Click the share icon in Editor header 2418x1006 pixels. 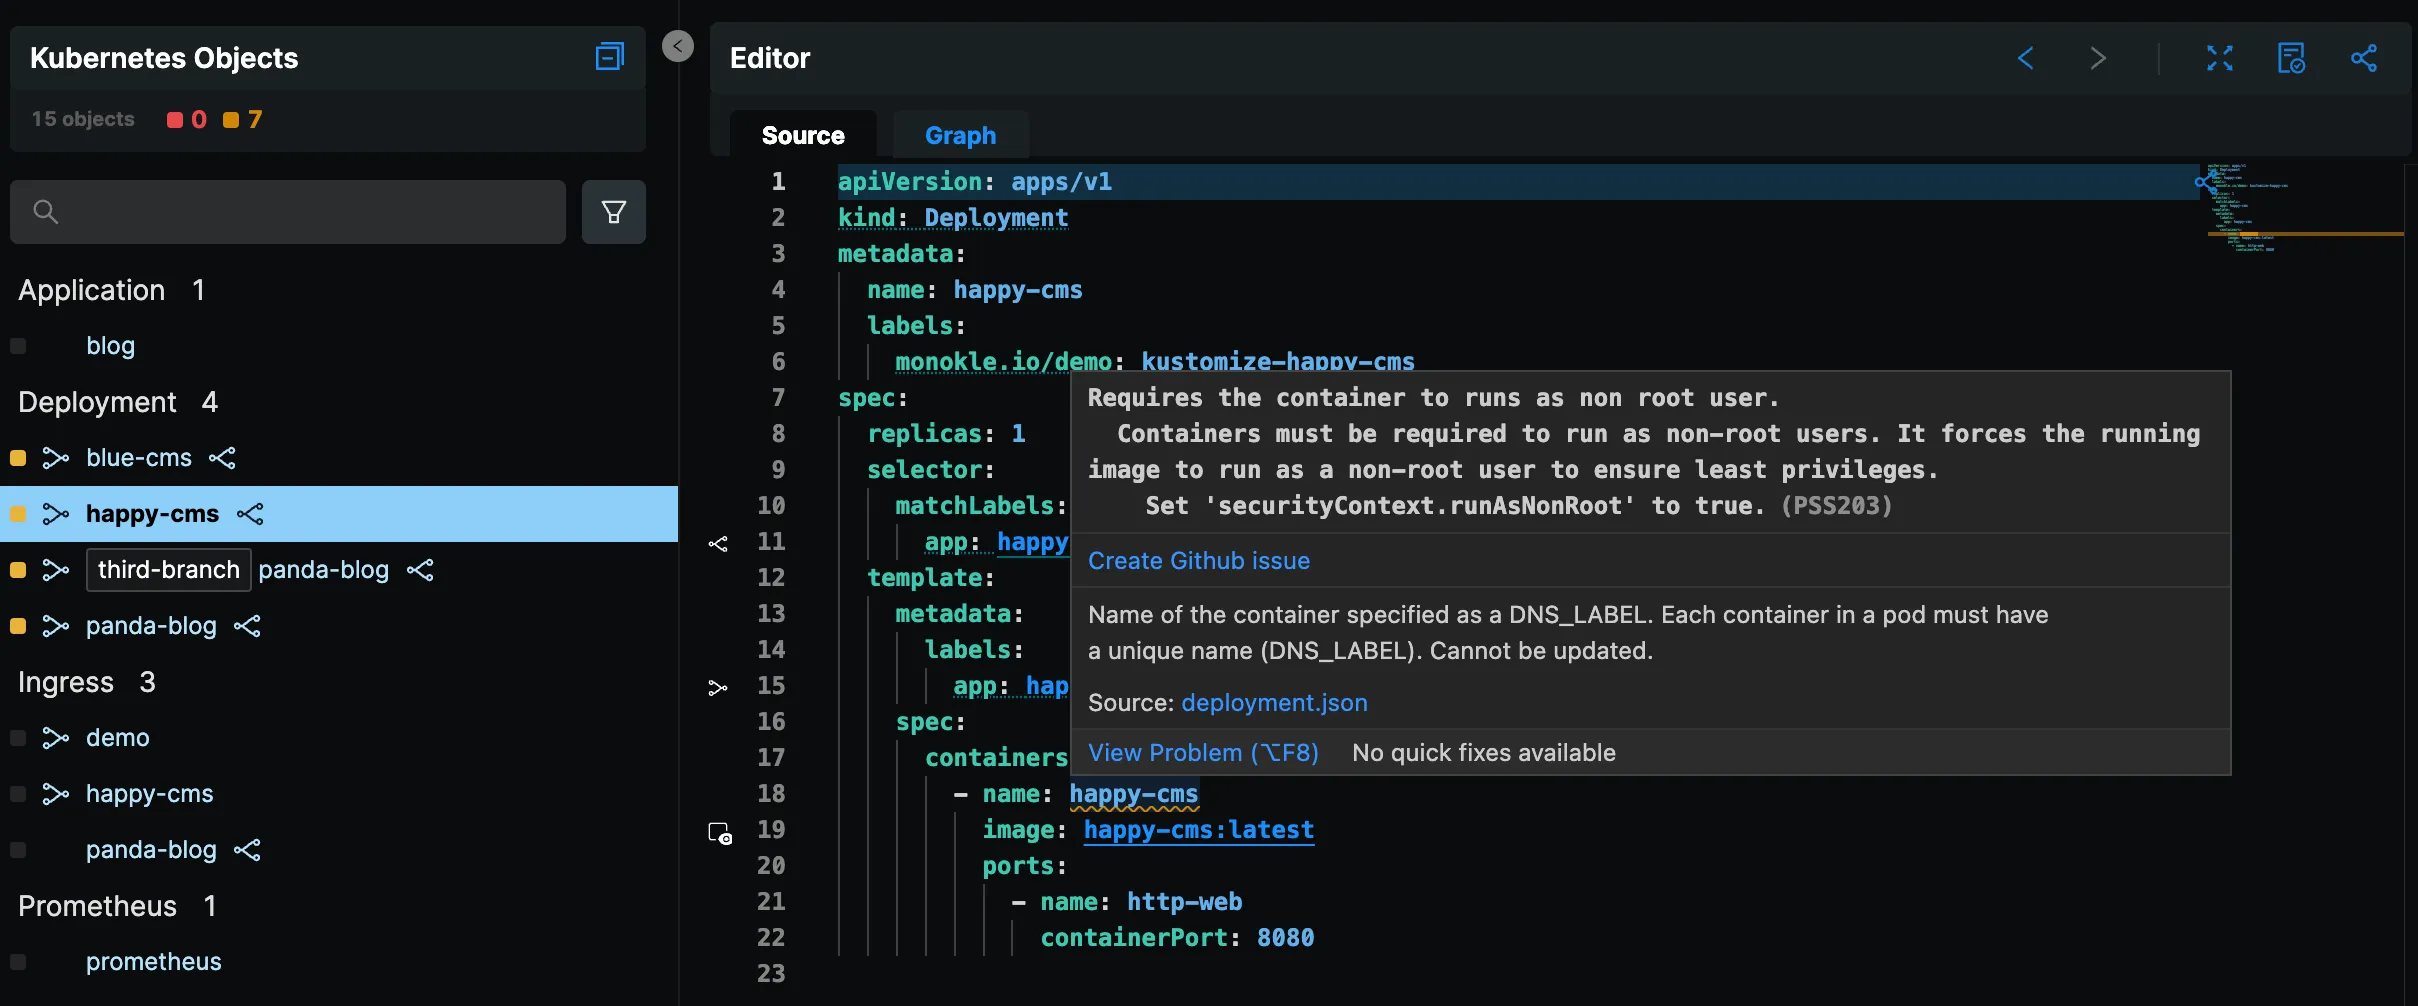pos(2363,58)
